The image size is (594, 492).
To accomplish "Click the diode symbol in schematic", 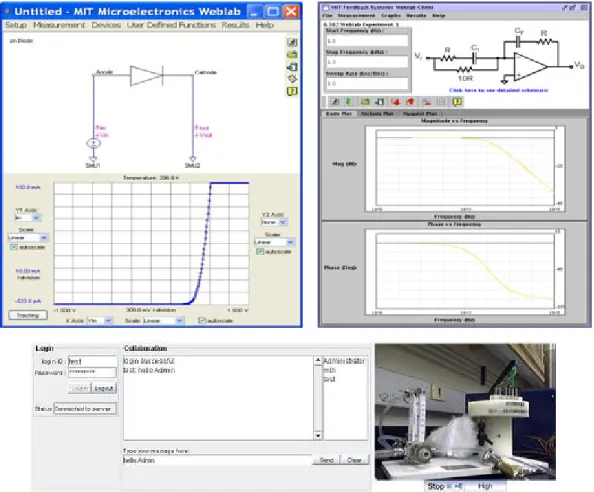I will pos(146,75).
